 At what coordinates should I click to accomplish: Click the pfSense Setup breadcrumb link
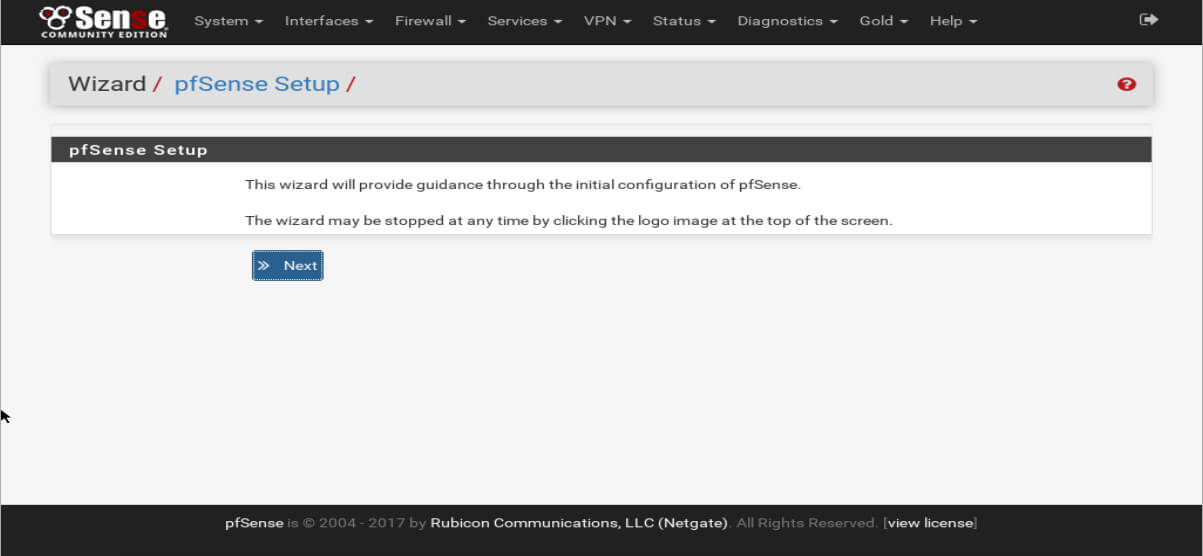point(257,84)
